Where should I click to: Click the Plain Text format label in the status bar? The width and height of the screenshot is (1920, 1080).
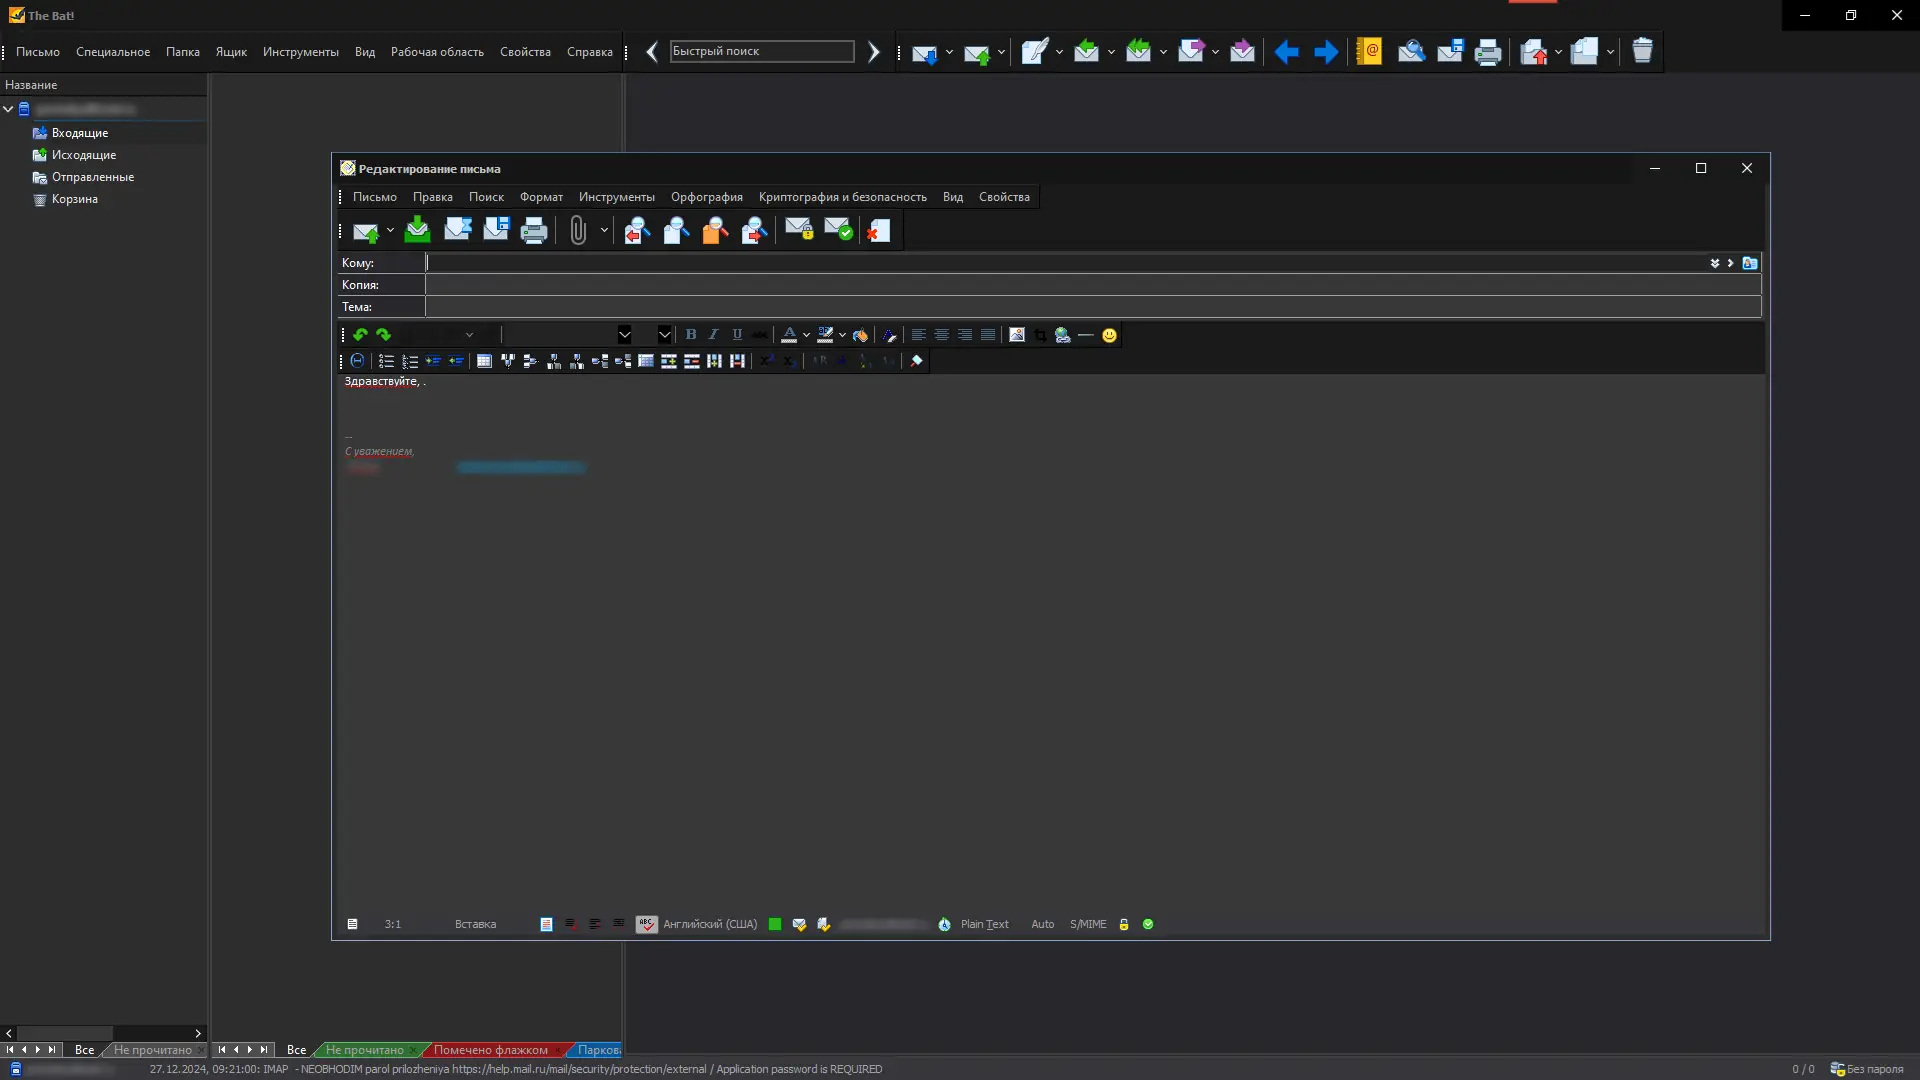coord(984,925)
